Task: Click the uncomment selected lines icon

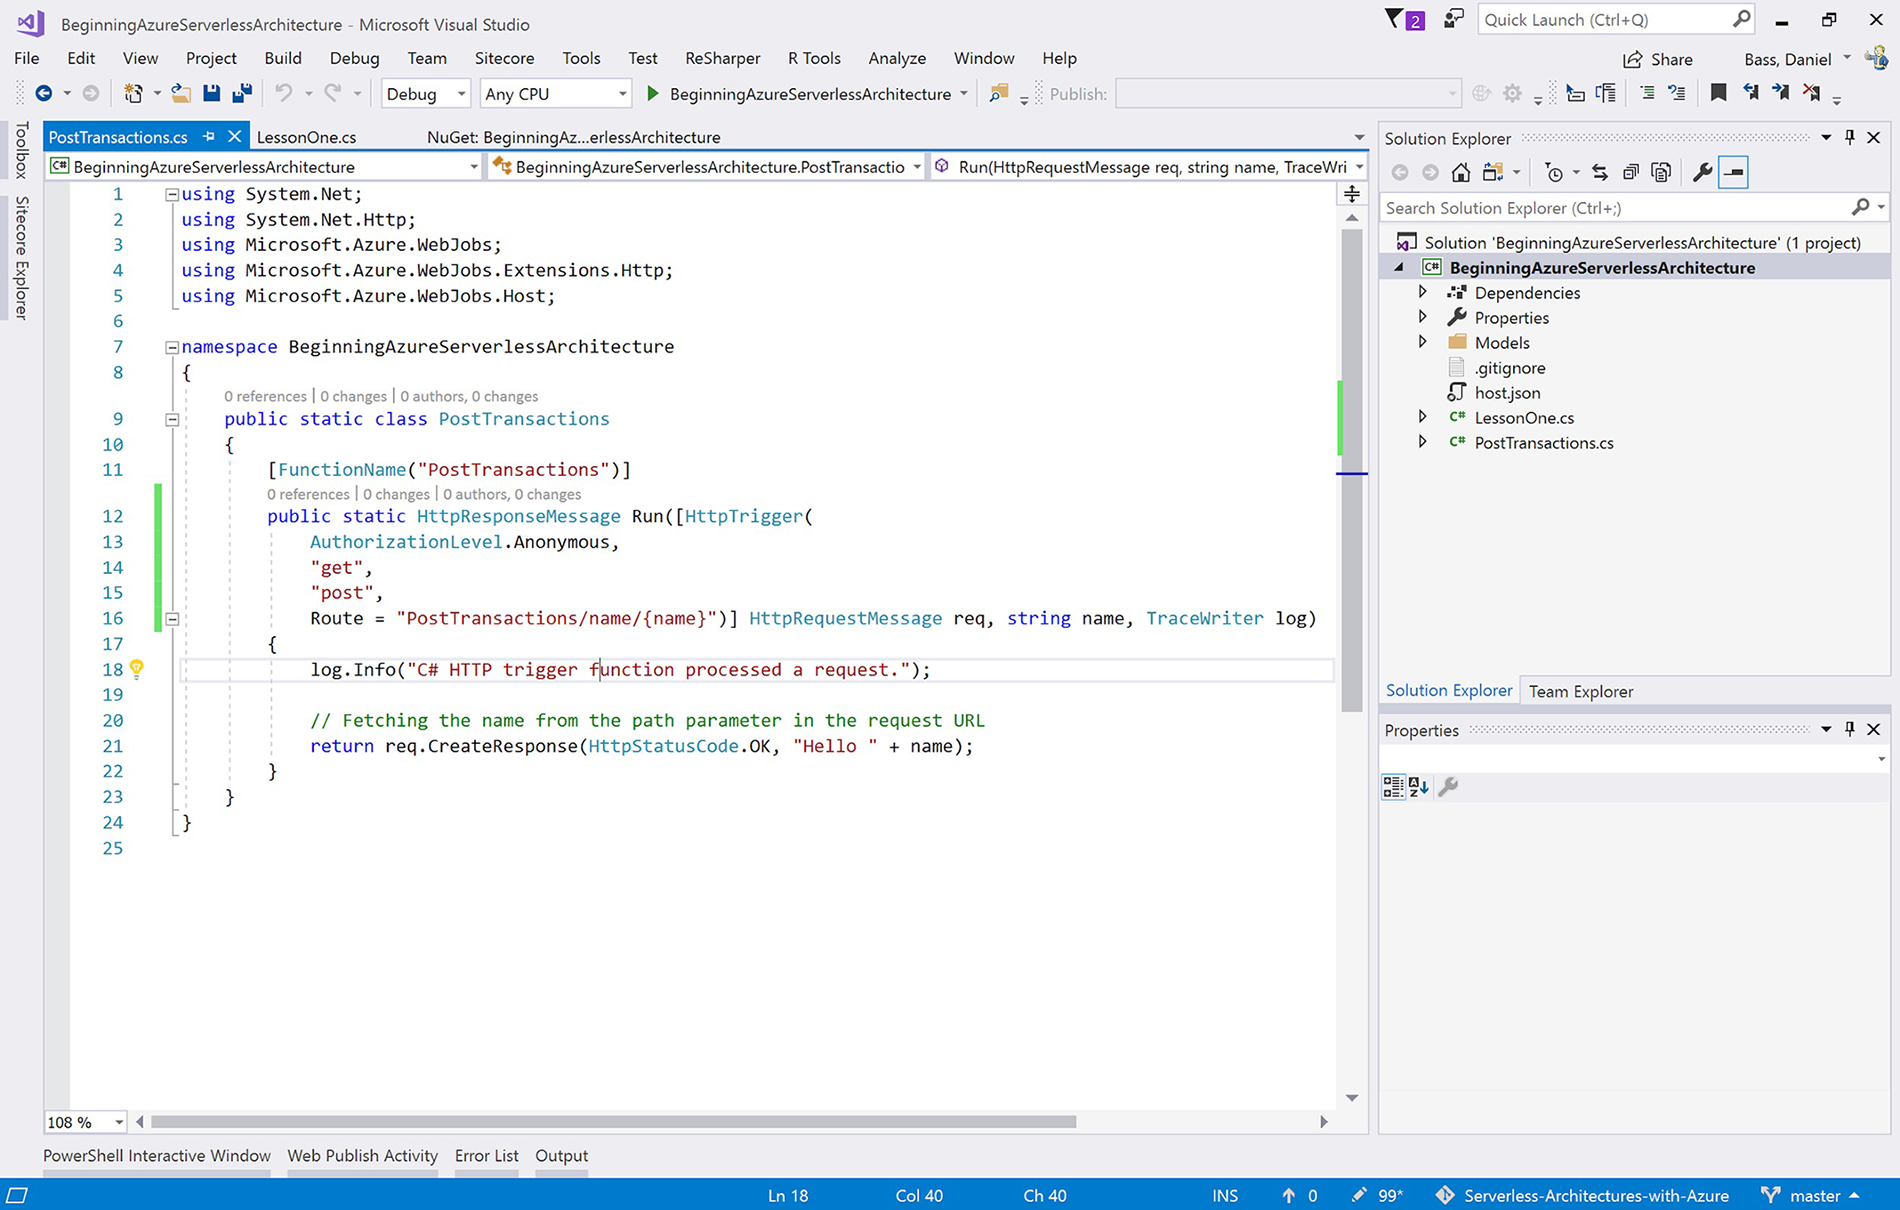Action: click(x=1677, y=93)
